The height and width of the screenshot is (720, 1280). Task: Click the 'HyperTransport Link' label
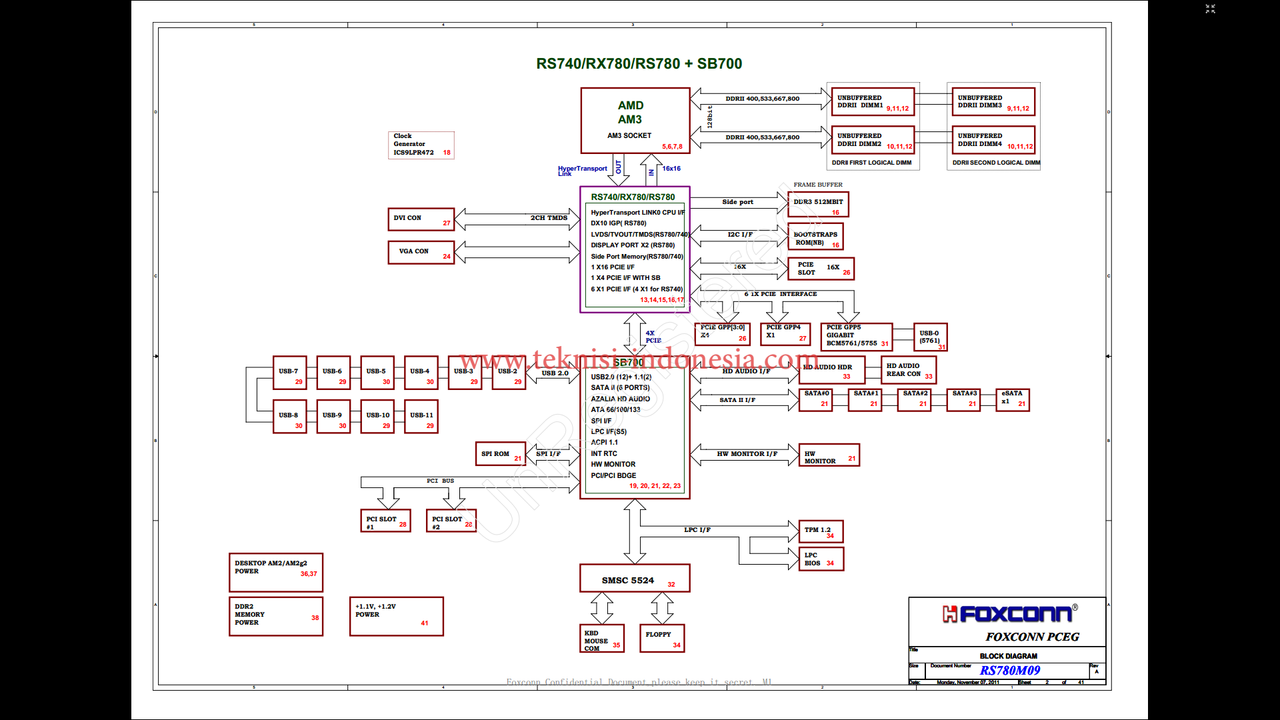[x=582, y=172]
